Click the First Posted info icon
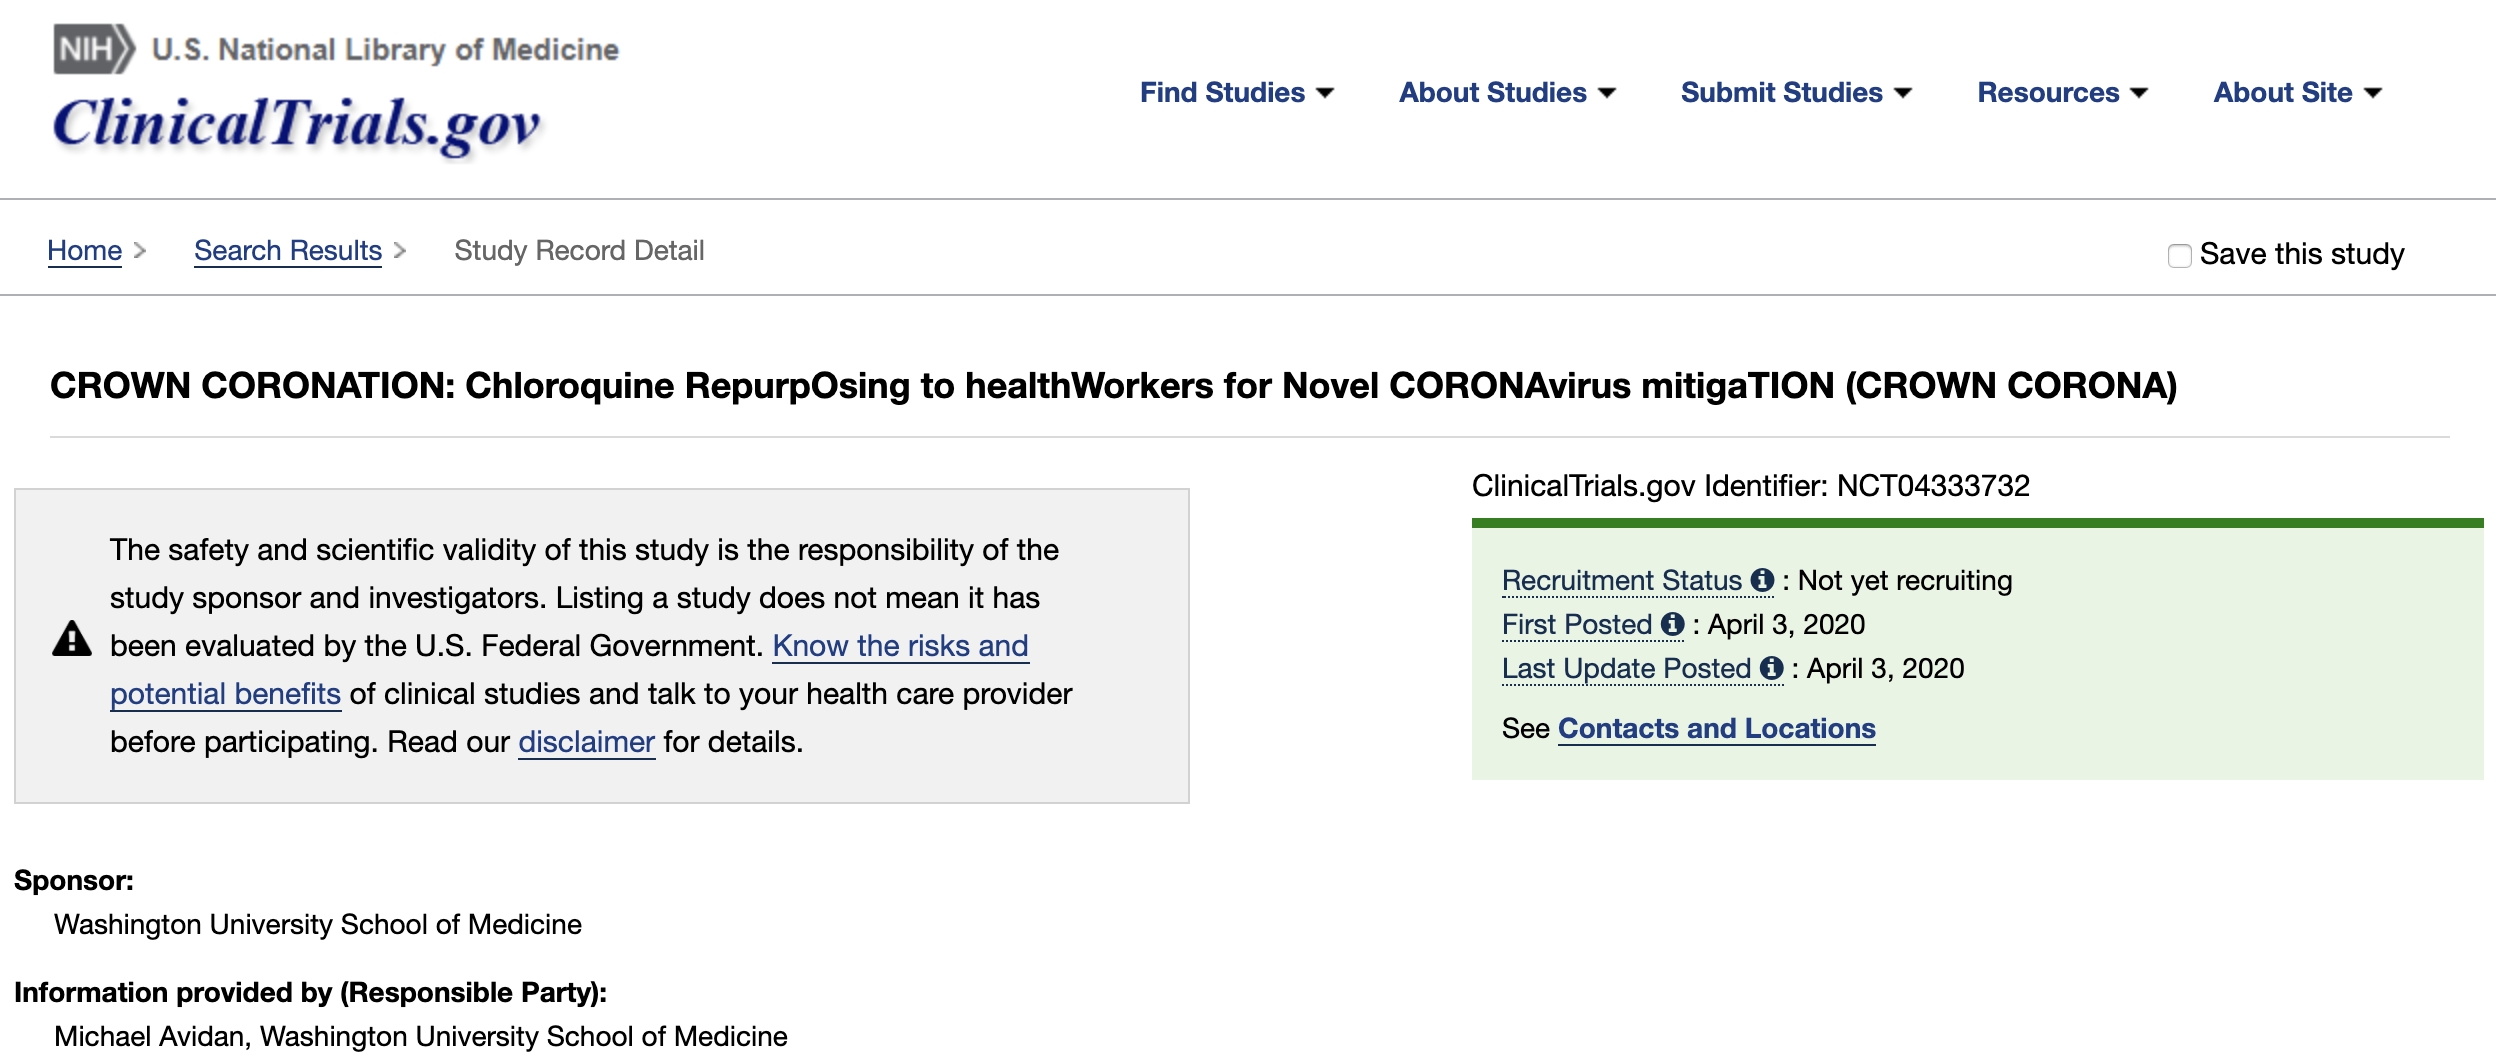The image size is (2496, 1064). [x=1672, y=624]
